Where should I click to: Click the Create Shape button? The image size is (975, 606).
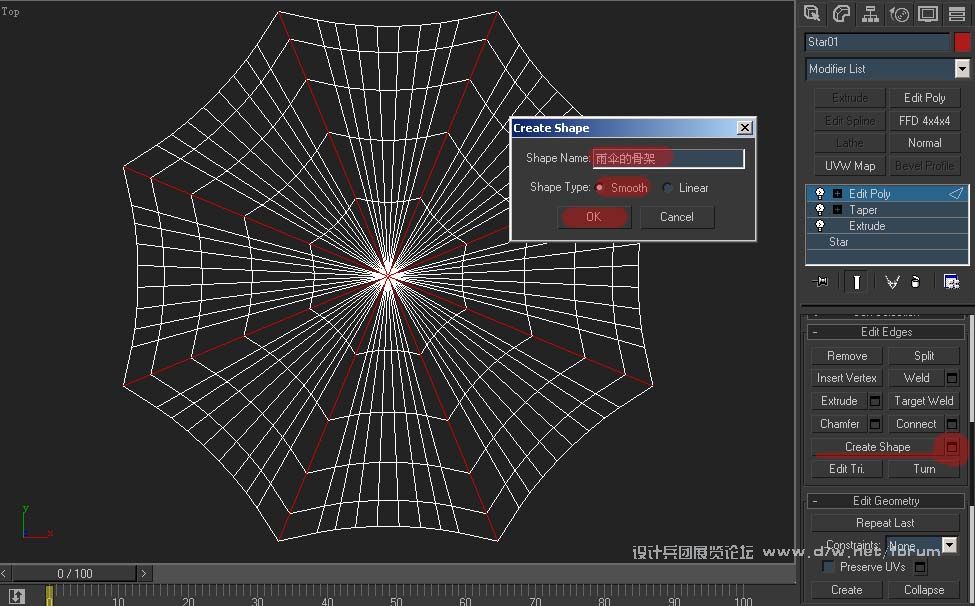[877, 447]
